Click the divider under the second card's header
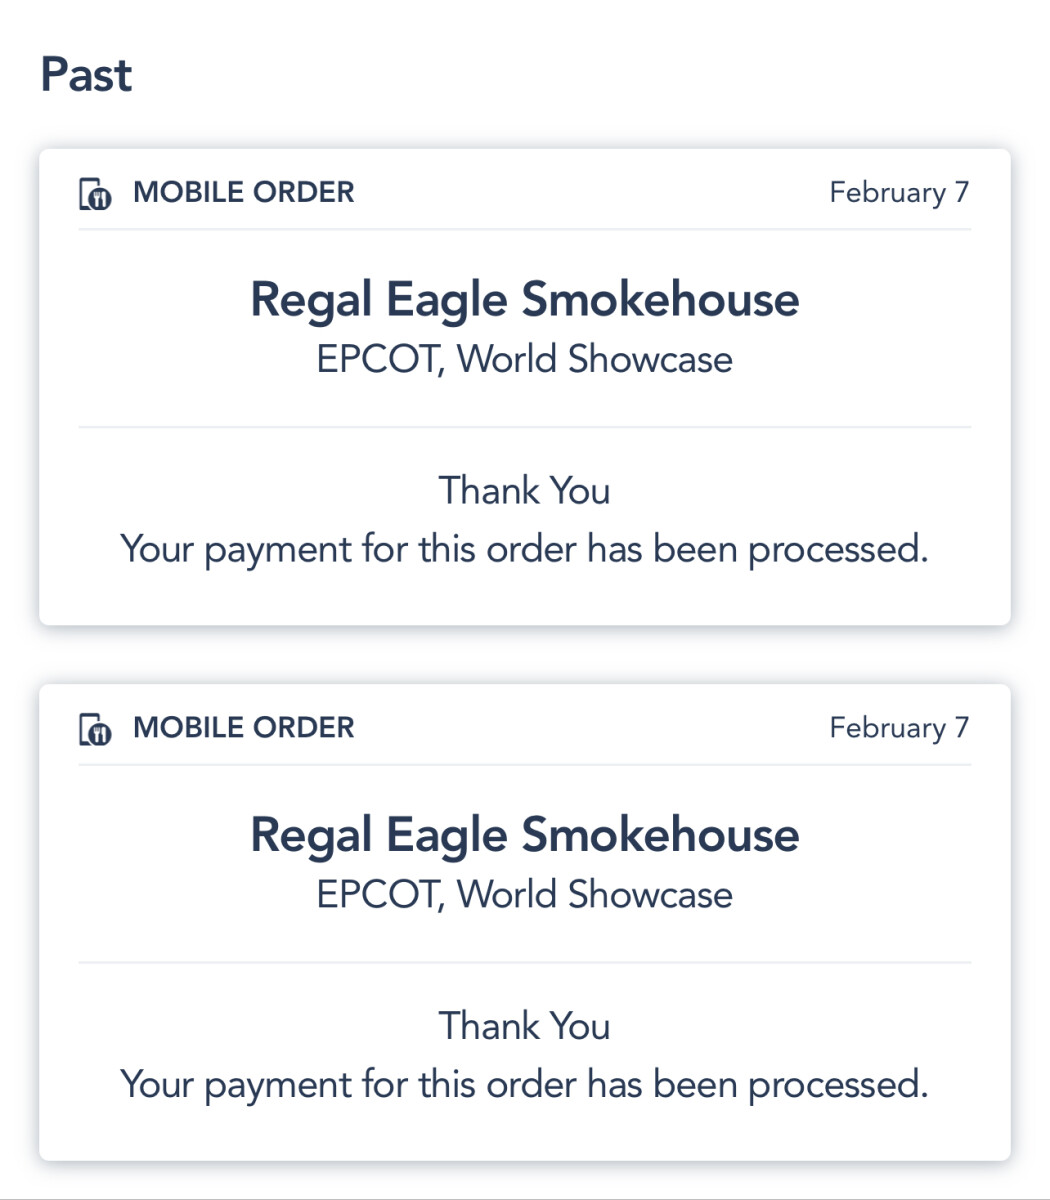The image size is (1050, 1200). (x=524, y=765)
